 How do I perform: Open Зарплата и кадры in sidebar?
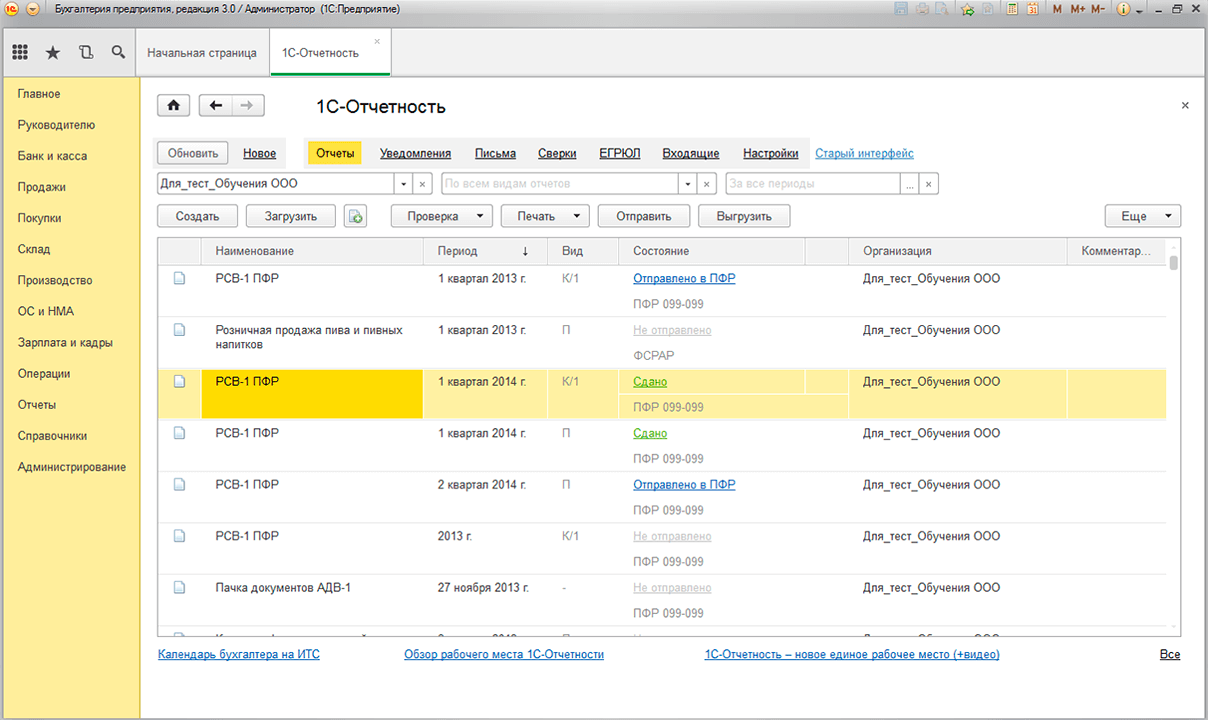coord(65,342)
